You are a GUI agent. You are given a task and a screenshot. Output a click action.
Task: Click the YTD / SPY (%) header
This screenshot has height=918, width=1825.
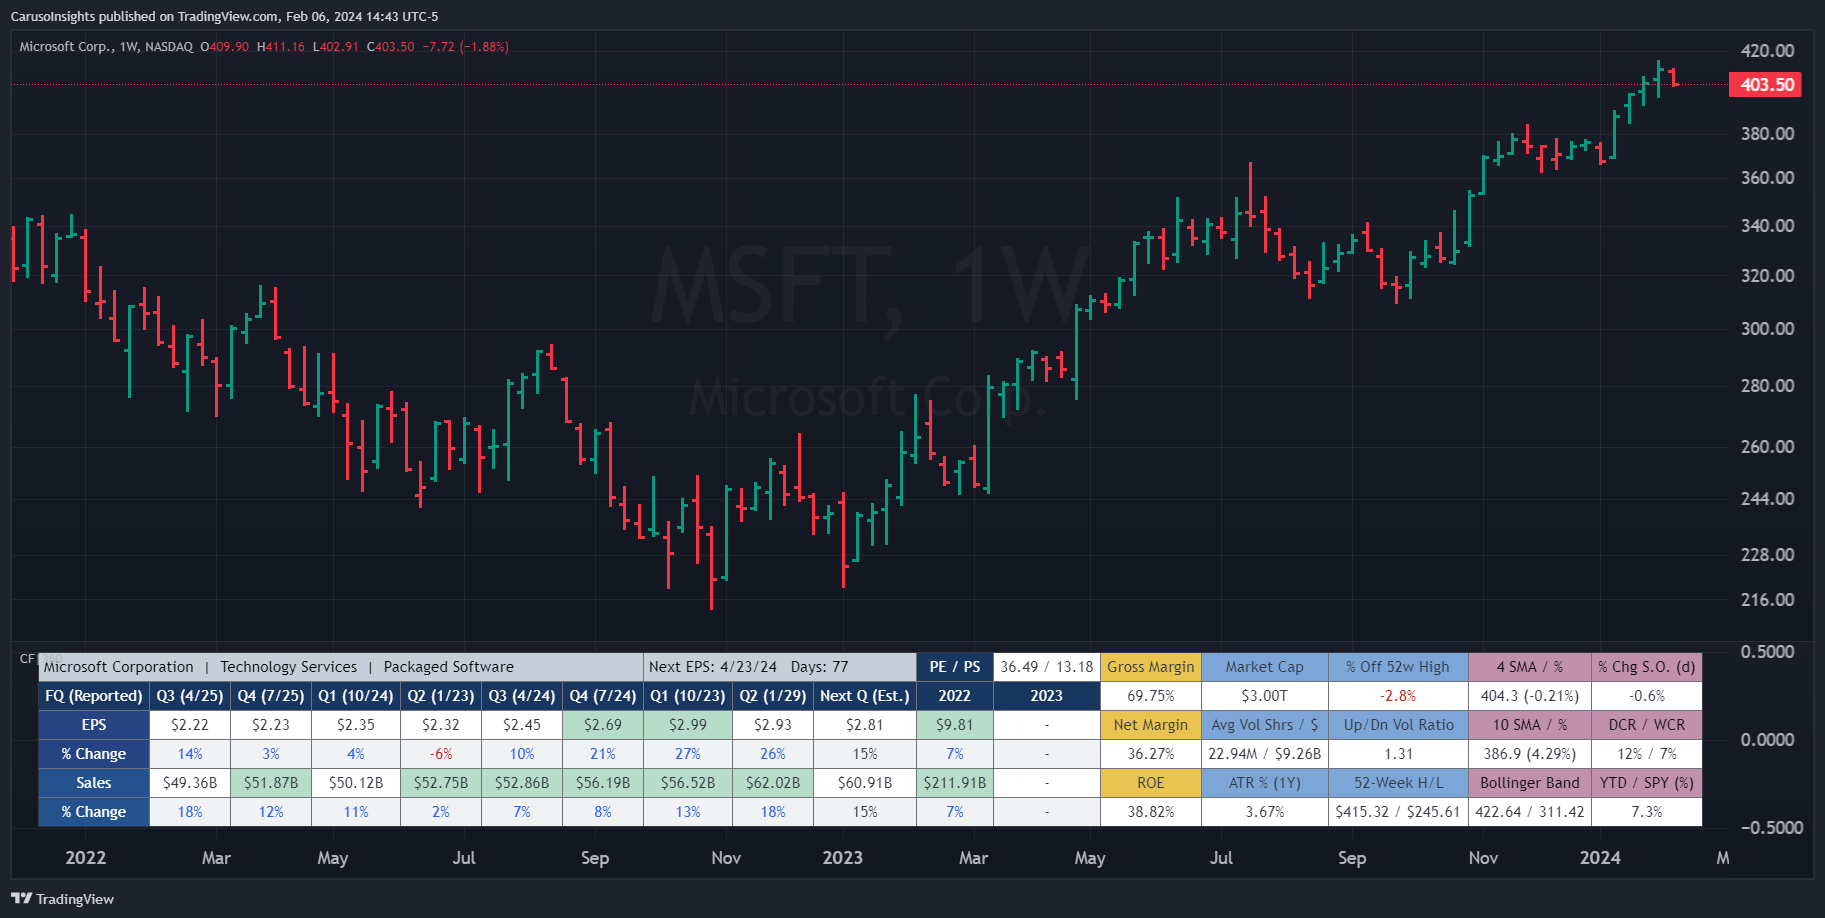pos(1647,783)
